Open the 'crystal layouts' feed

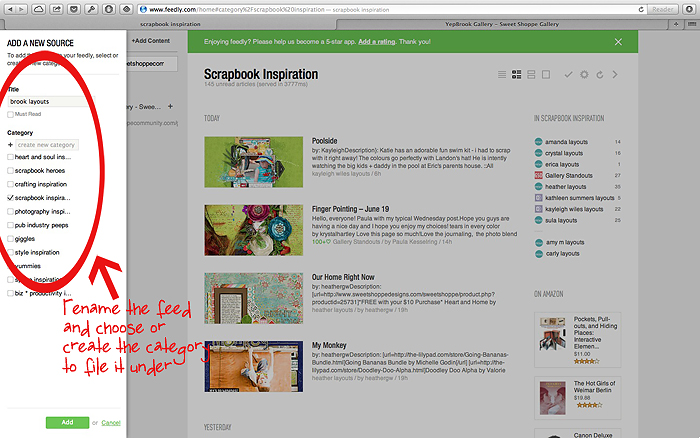[564, 153]
